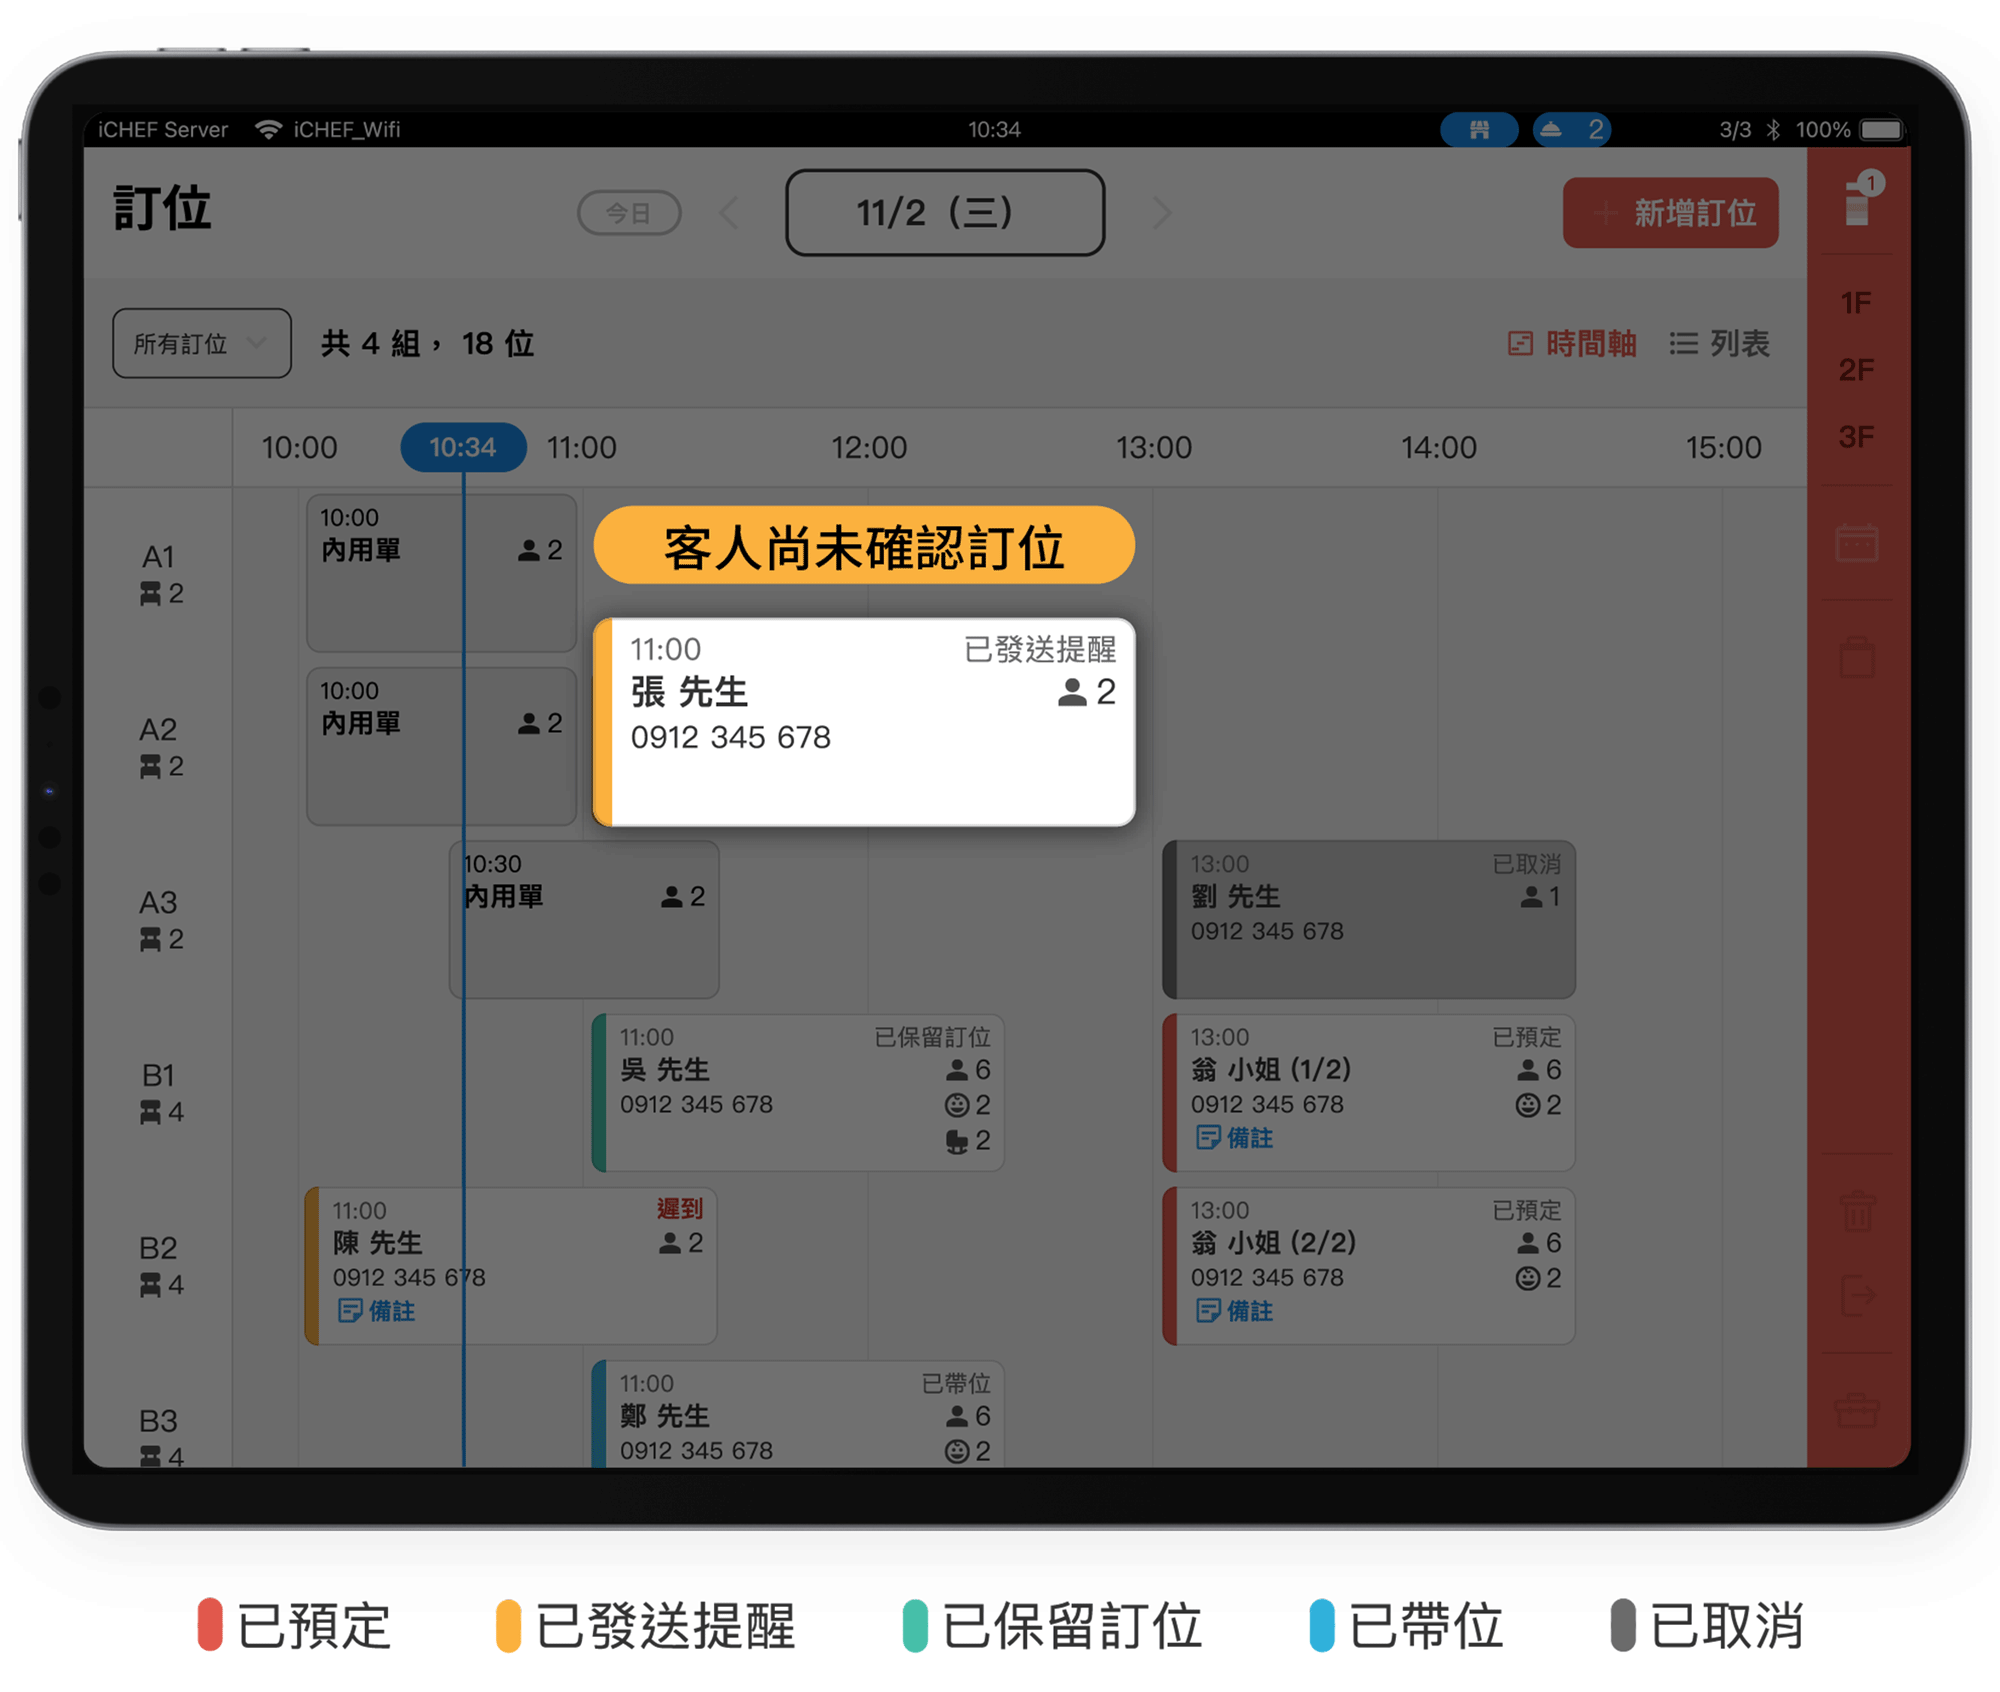Open 張 先生's 11:00 reservation card
This screenshot has height=1692, width=2000.
coord(864,722)
